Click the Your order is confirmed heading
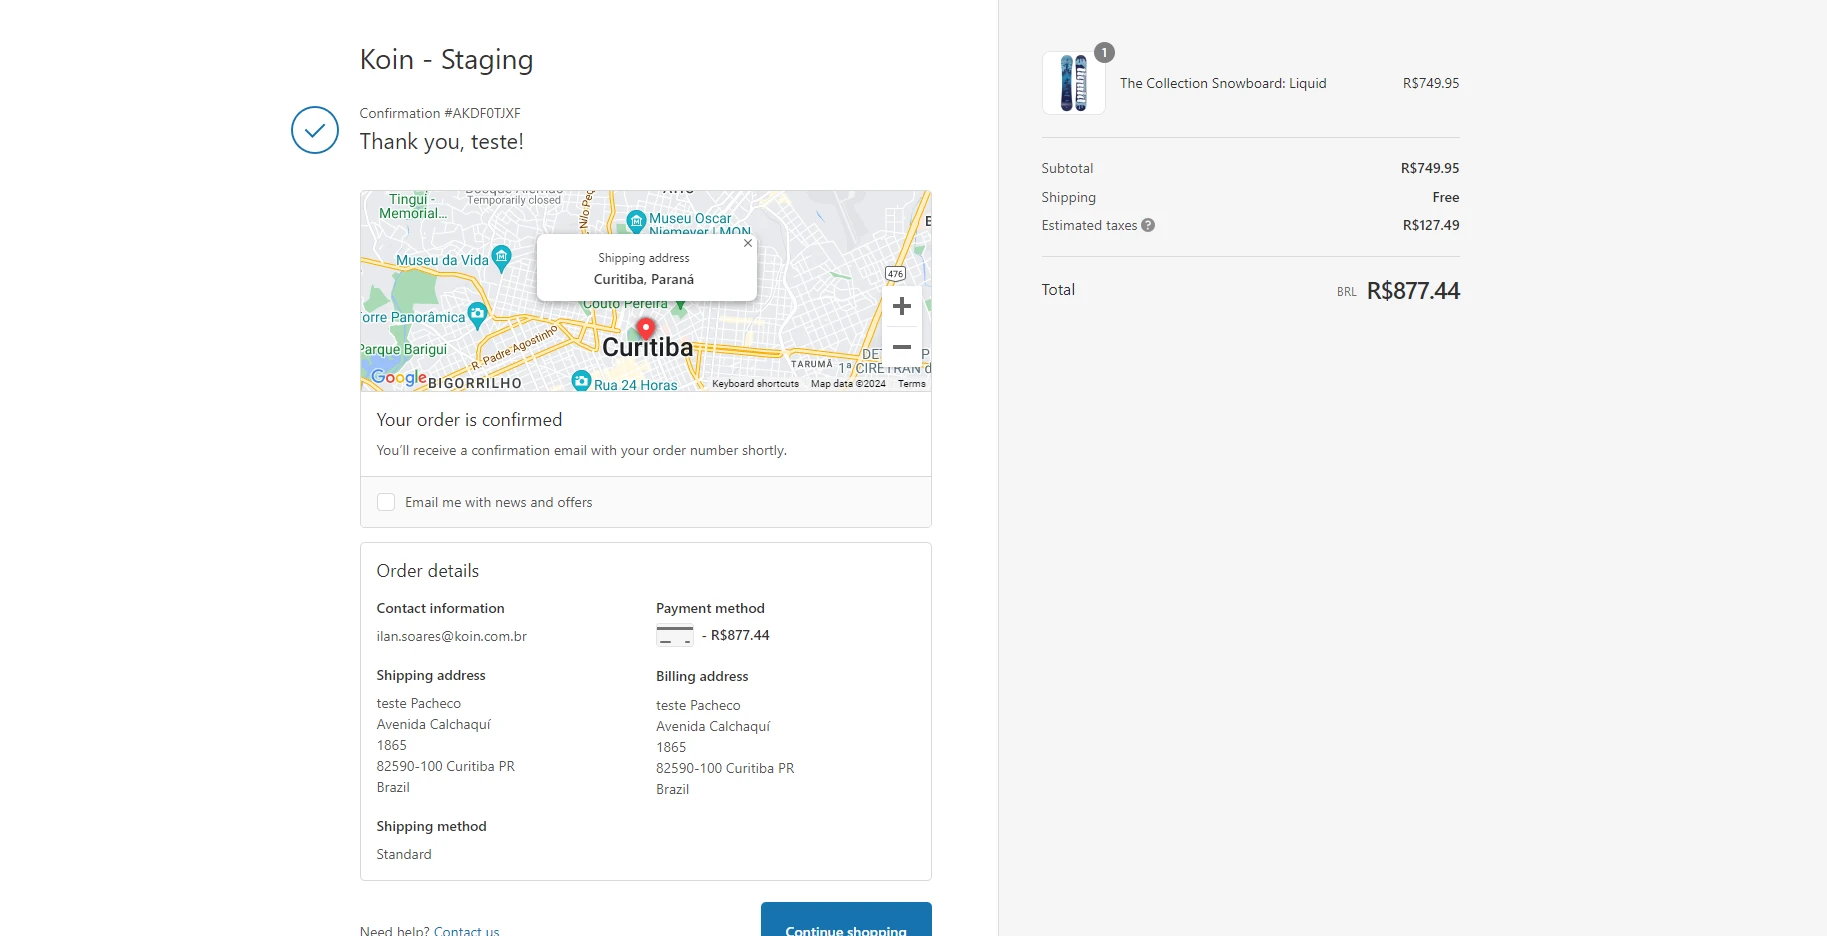The height and width of the screenshot is (936, 1827). click(x=470, y=420)
